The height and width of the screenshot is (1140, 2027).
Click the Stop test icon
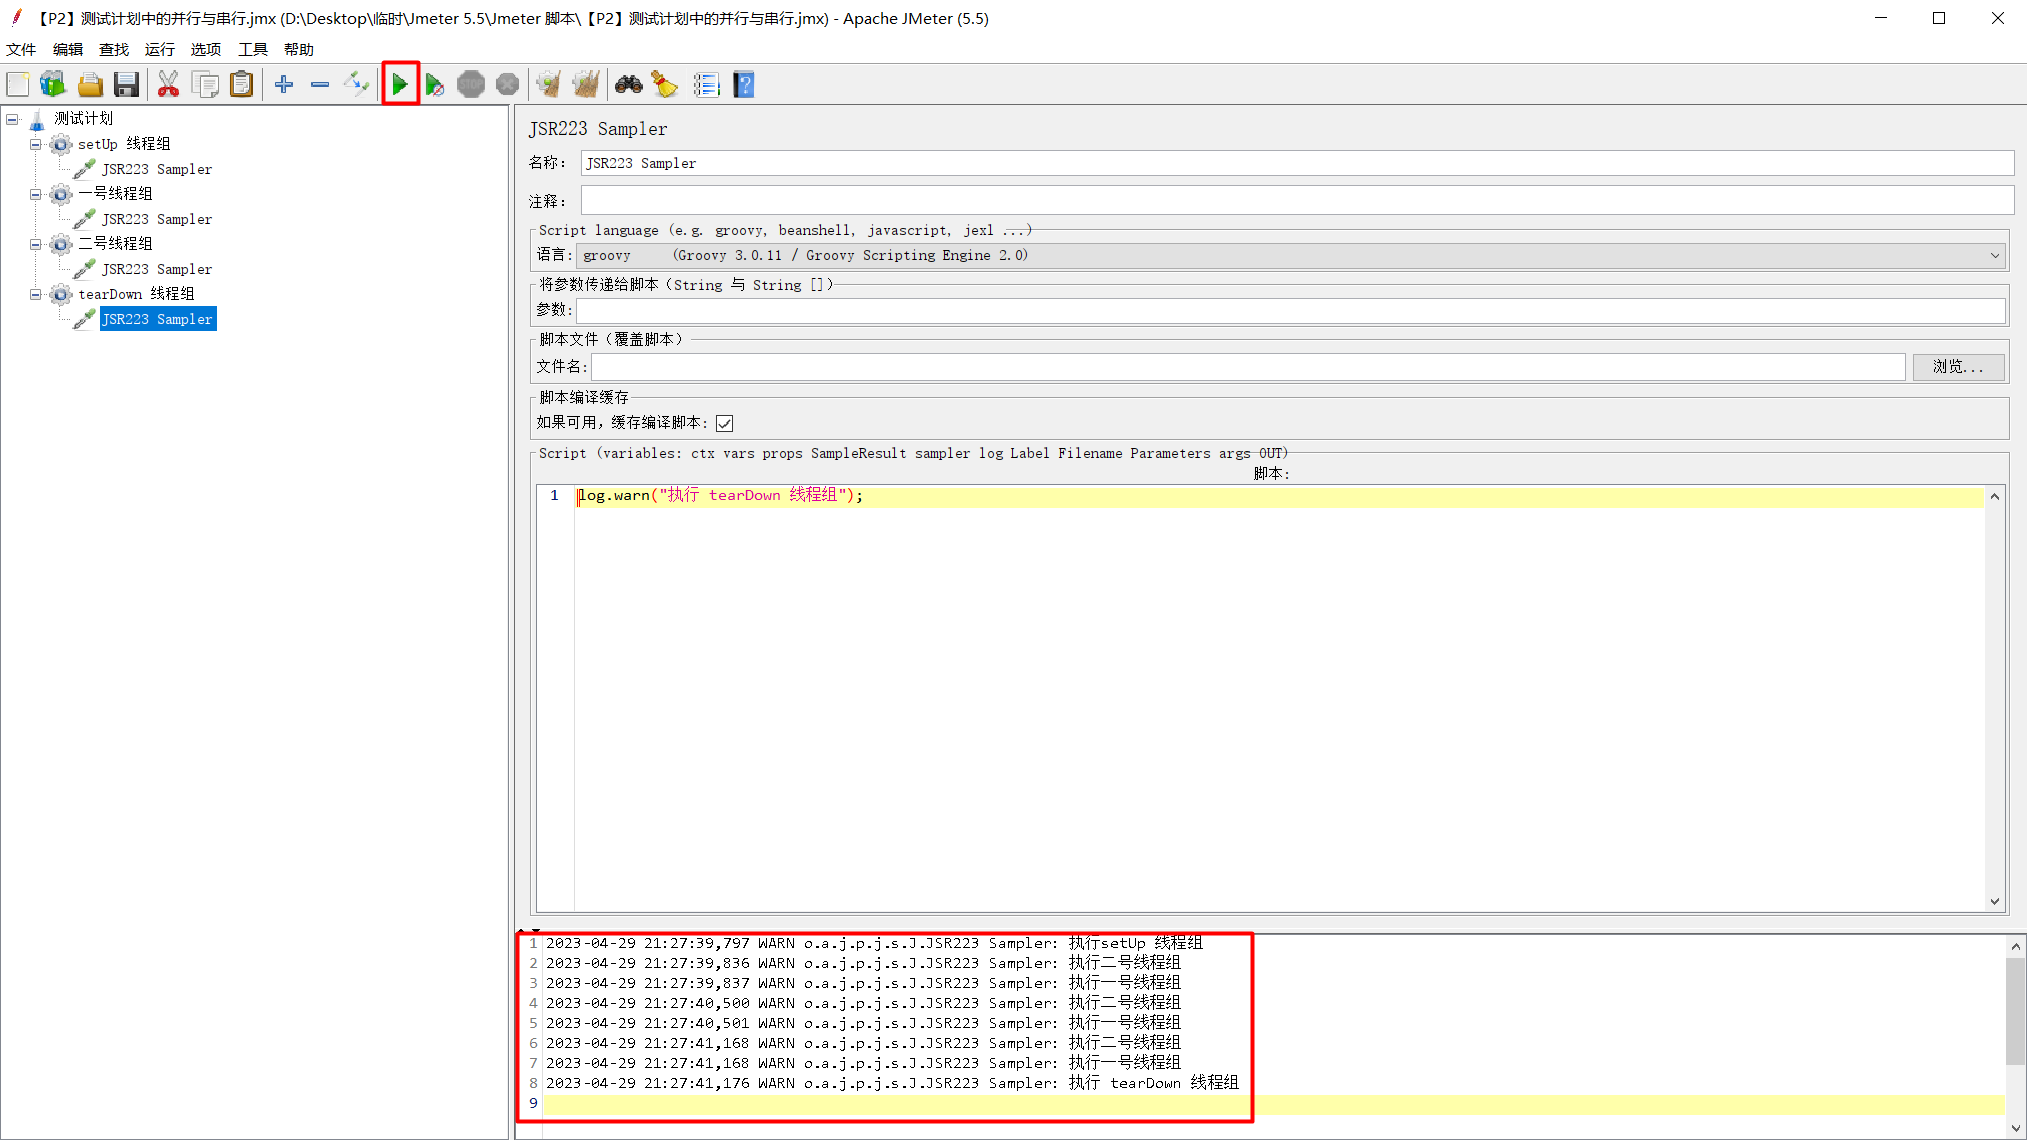(471, 85)
